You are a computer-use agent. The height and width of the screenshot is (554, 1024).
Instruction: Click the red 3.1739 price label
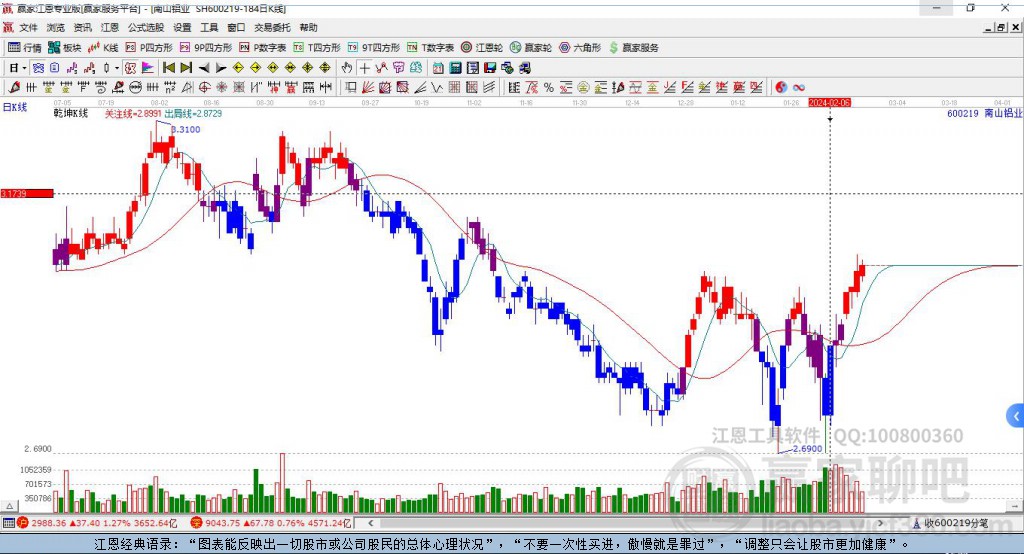[x=27, y=193]
